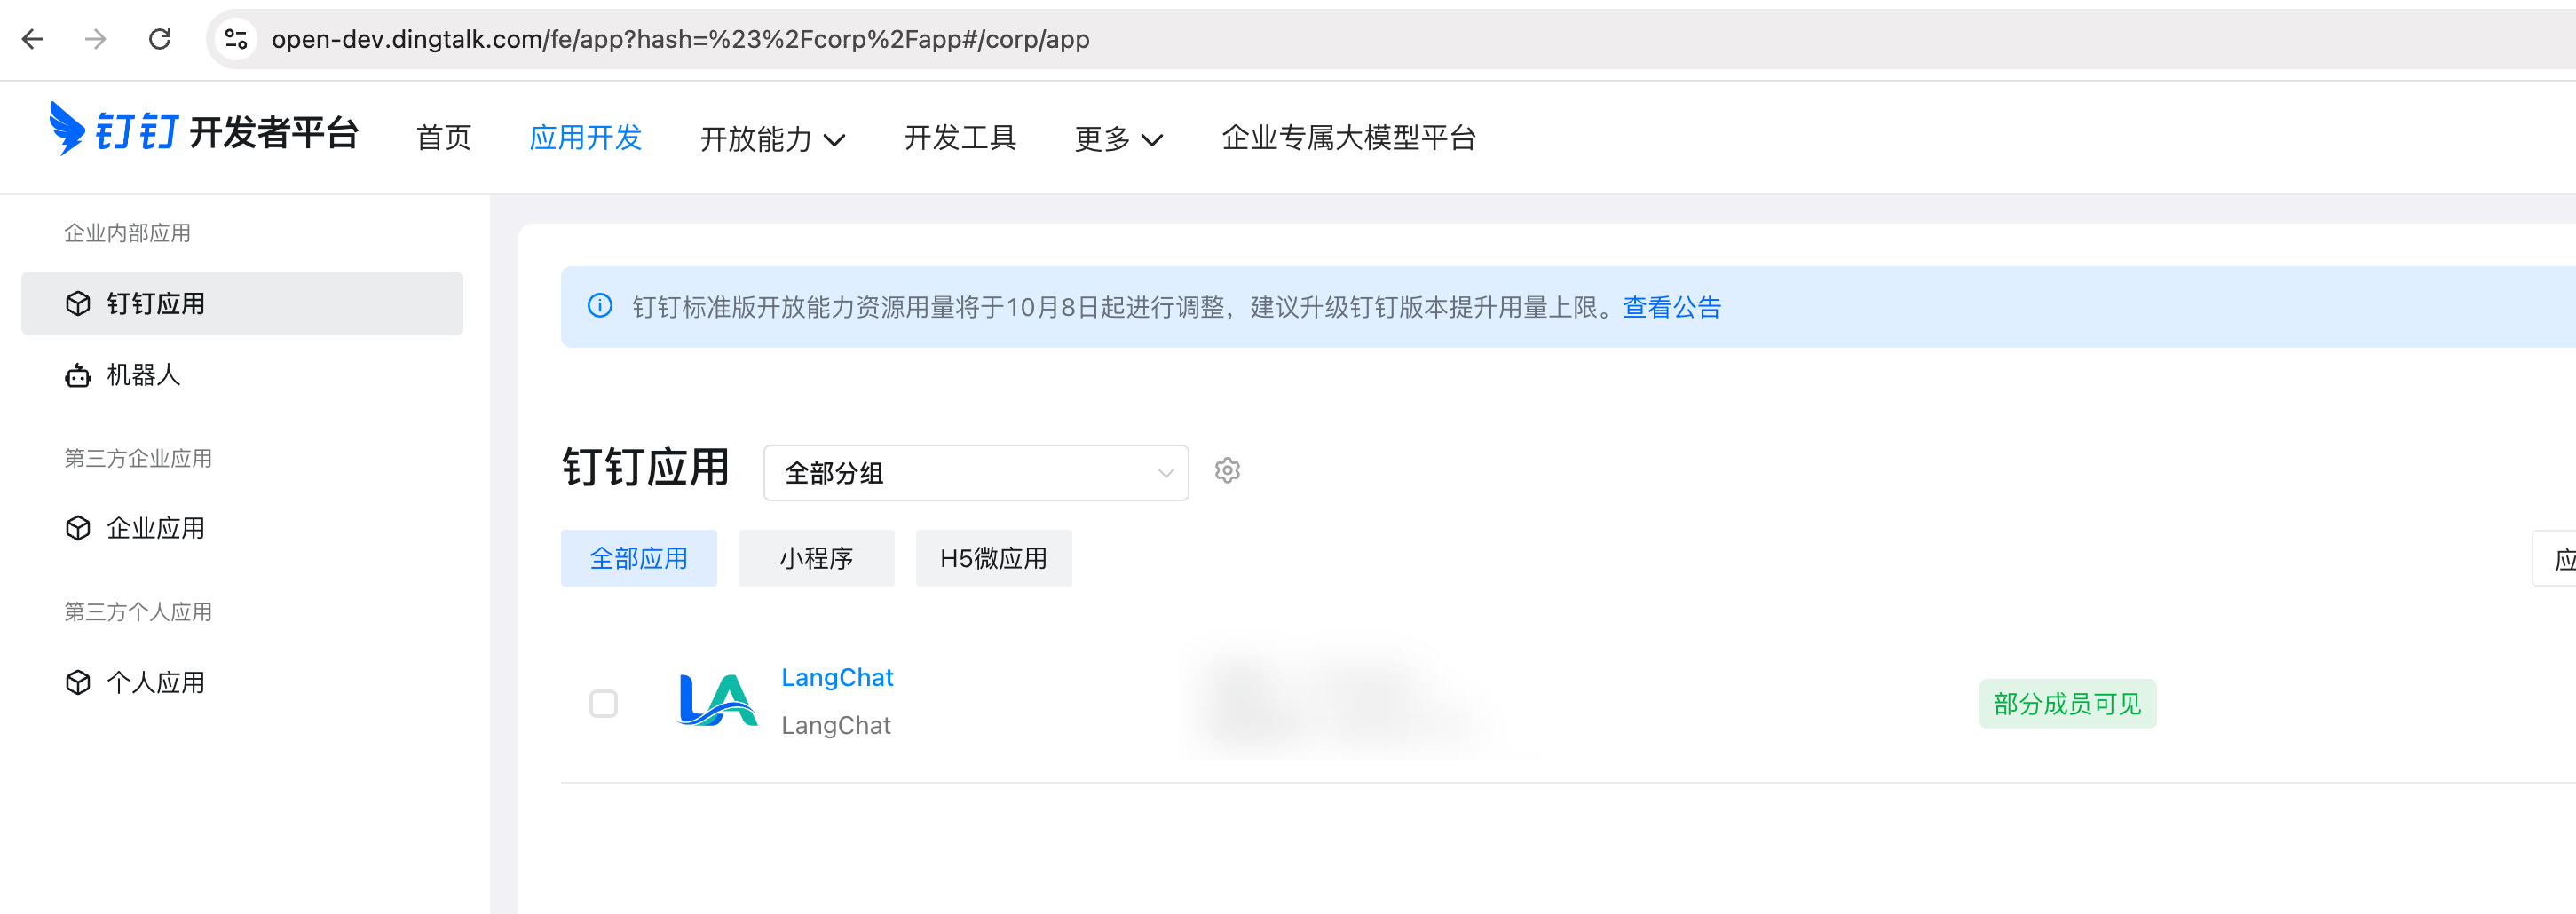Click the info icon in the notice banner
This screenshot has height=914, width=2576.
pos(600,306)
